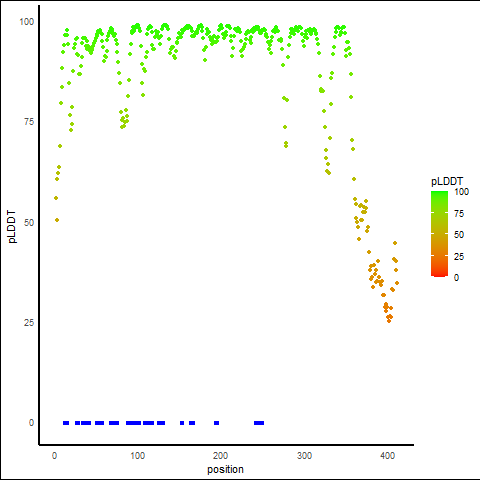Click the legend label 100
The image size is (480, 480).
click(x=462, y=192)
